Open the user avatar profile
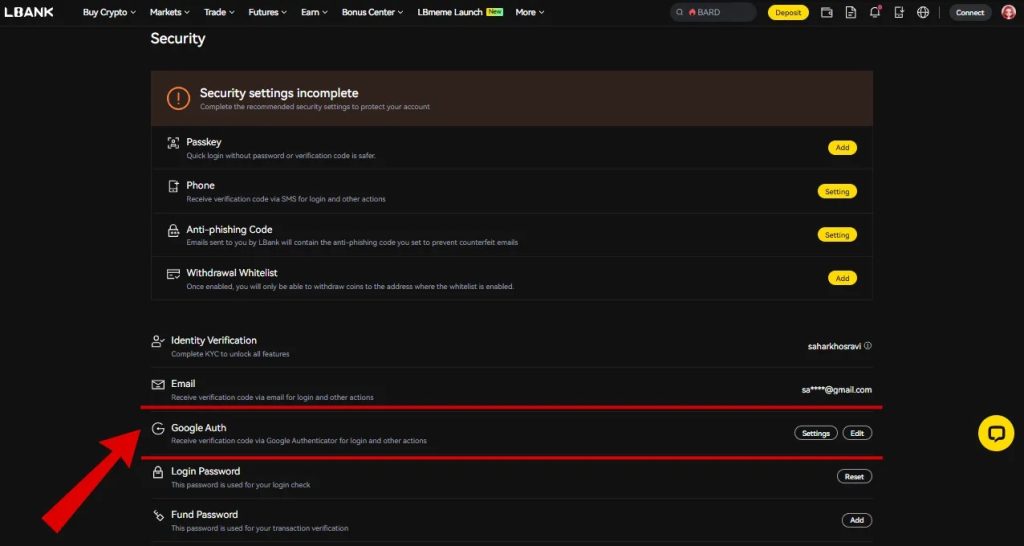The image size is (1024, 546). click(x=1008, y=12)
